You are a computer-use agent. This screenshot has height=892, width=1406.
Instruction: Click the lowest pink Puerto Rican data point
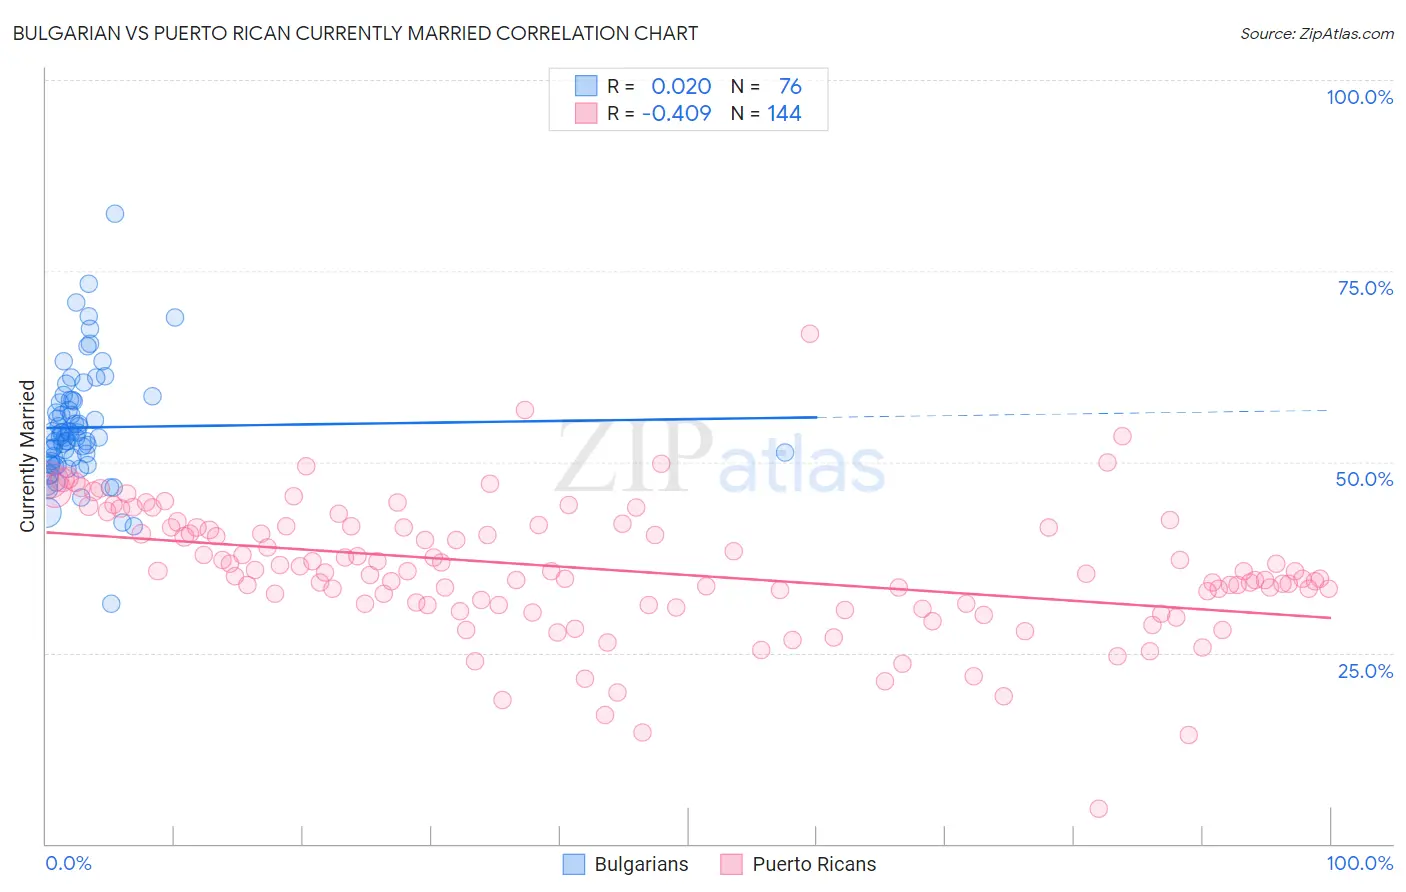point(1098,809)
